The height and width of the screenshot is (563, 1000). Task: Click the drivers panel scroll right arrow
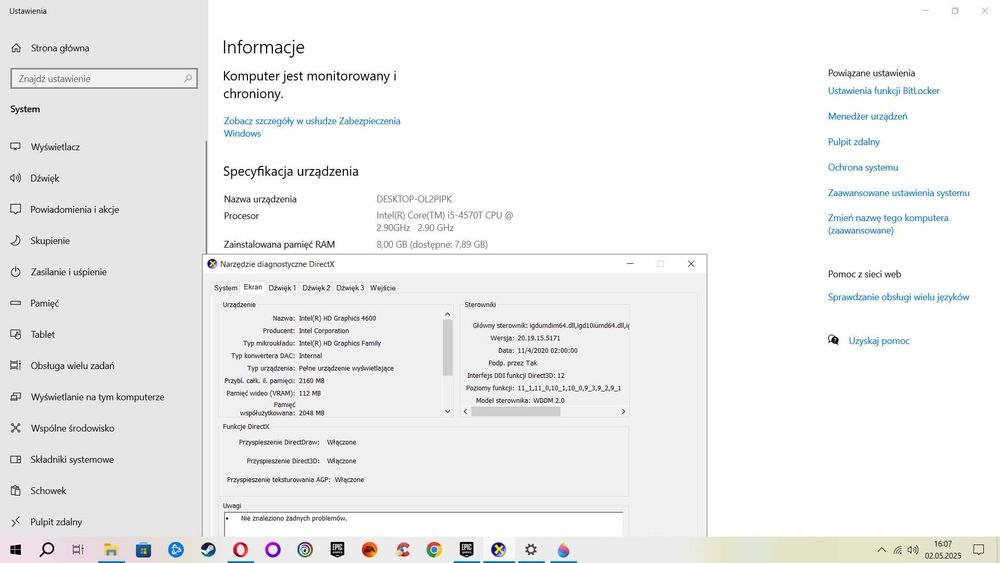tap(623, 411)
